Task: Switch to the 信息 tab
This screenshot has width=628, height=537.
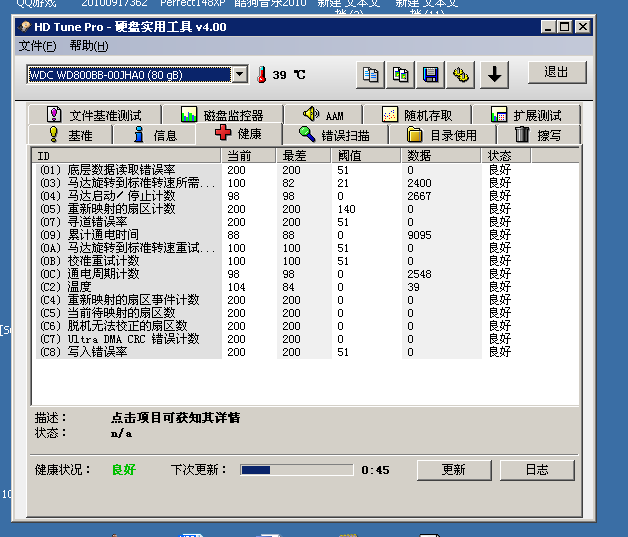Action: pyautogui.click(x=155, y=135)
